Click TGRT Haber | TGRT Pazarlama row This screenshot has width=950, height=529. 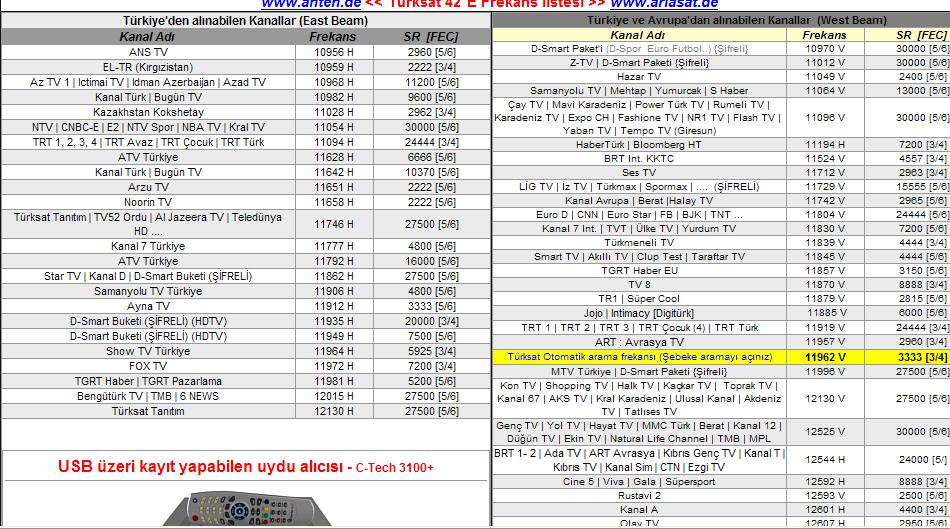(x=246, y=381)
